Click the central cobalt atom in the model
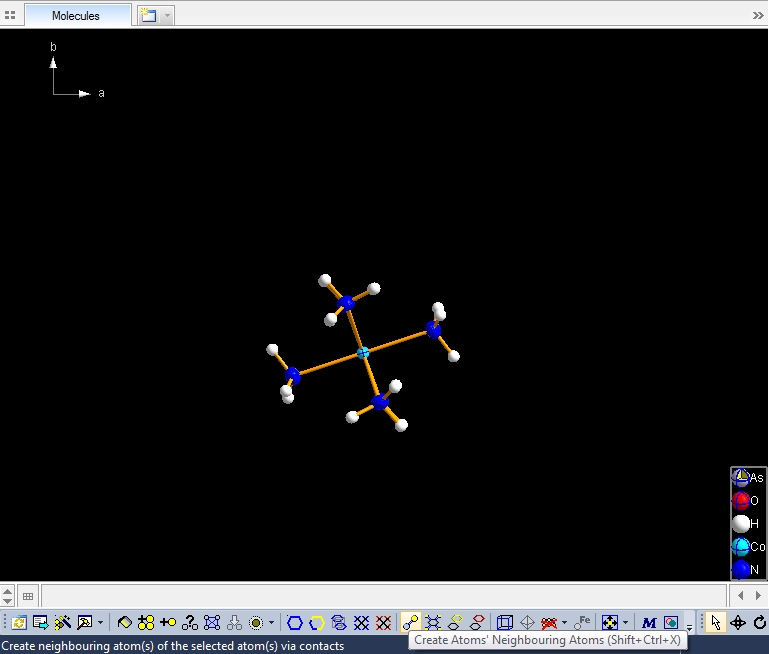 coord(363,352)
